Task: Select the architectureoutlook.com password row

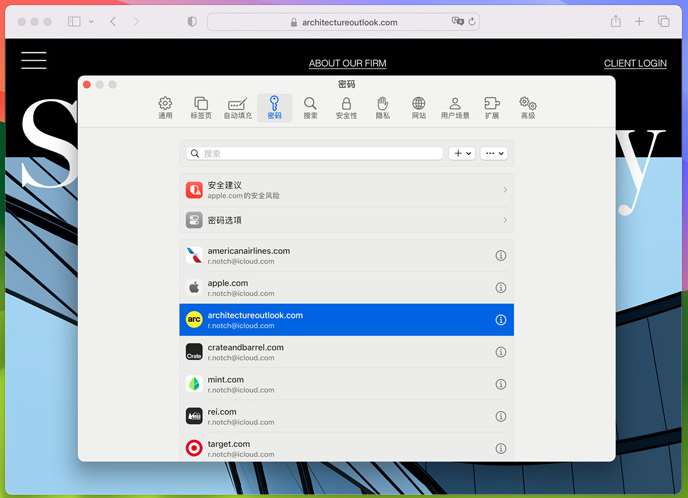Action: click(346, 320)
